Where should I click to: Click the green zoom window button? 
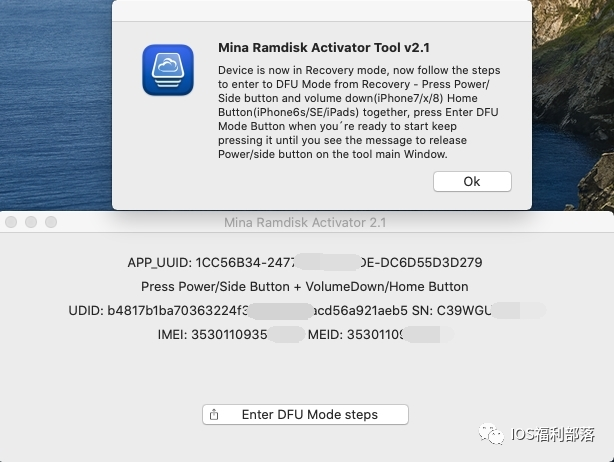click(51, 222)
